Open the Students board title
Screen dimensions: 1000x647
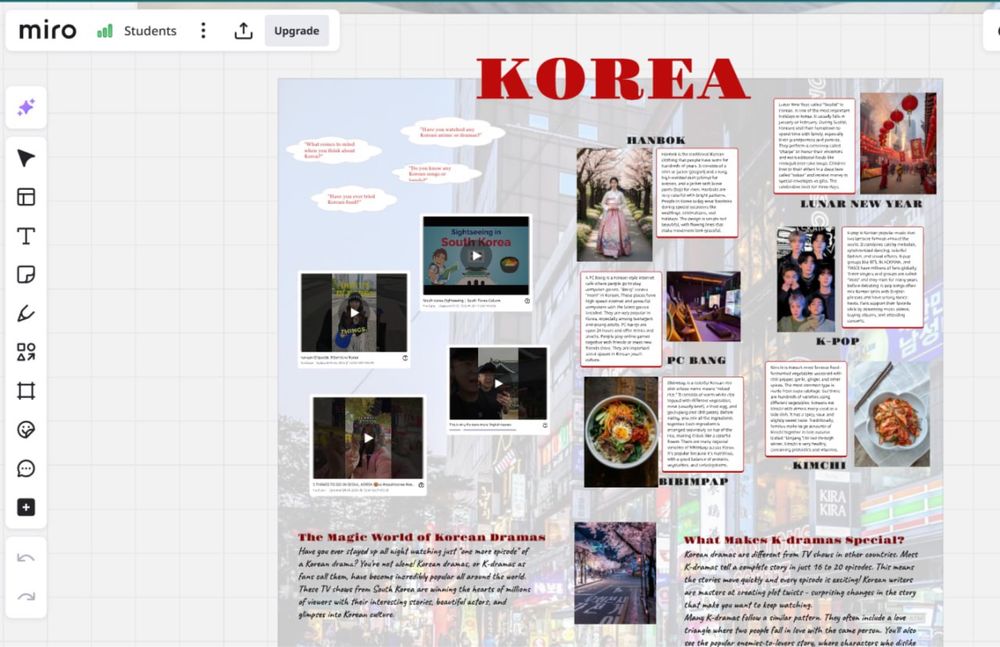150,31
